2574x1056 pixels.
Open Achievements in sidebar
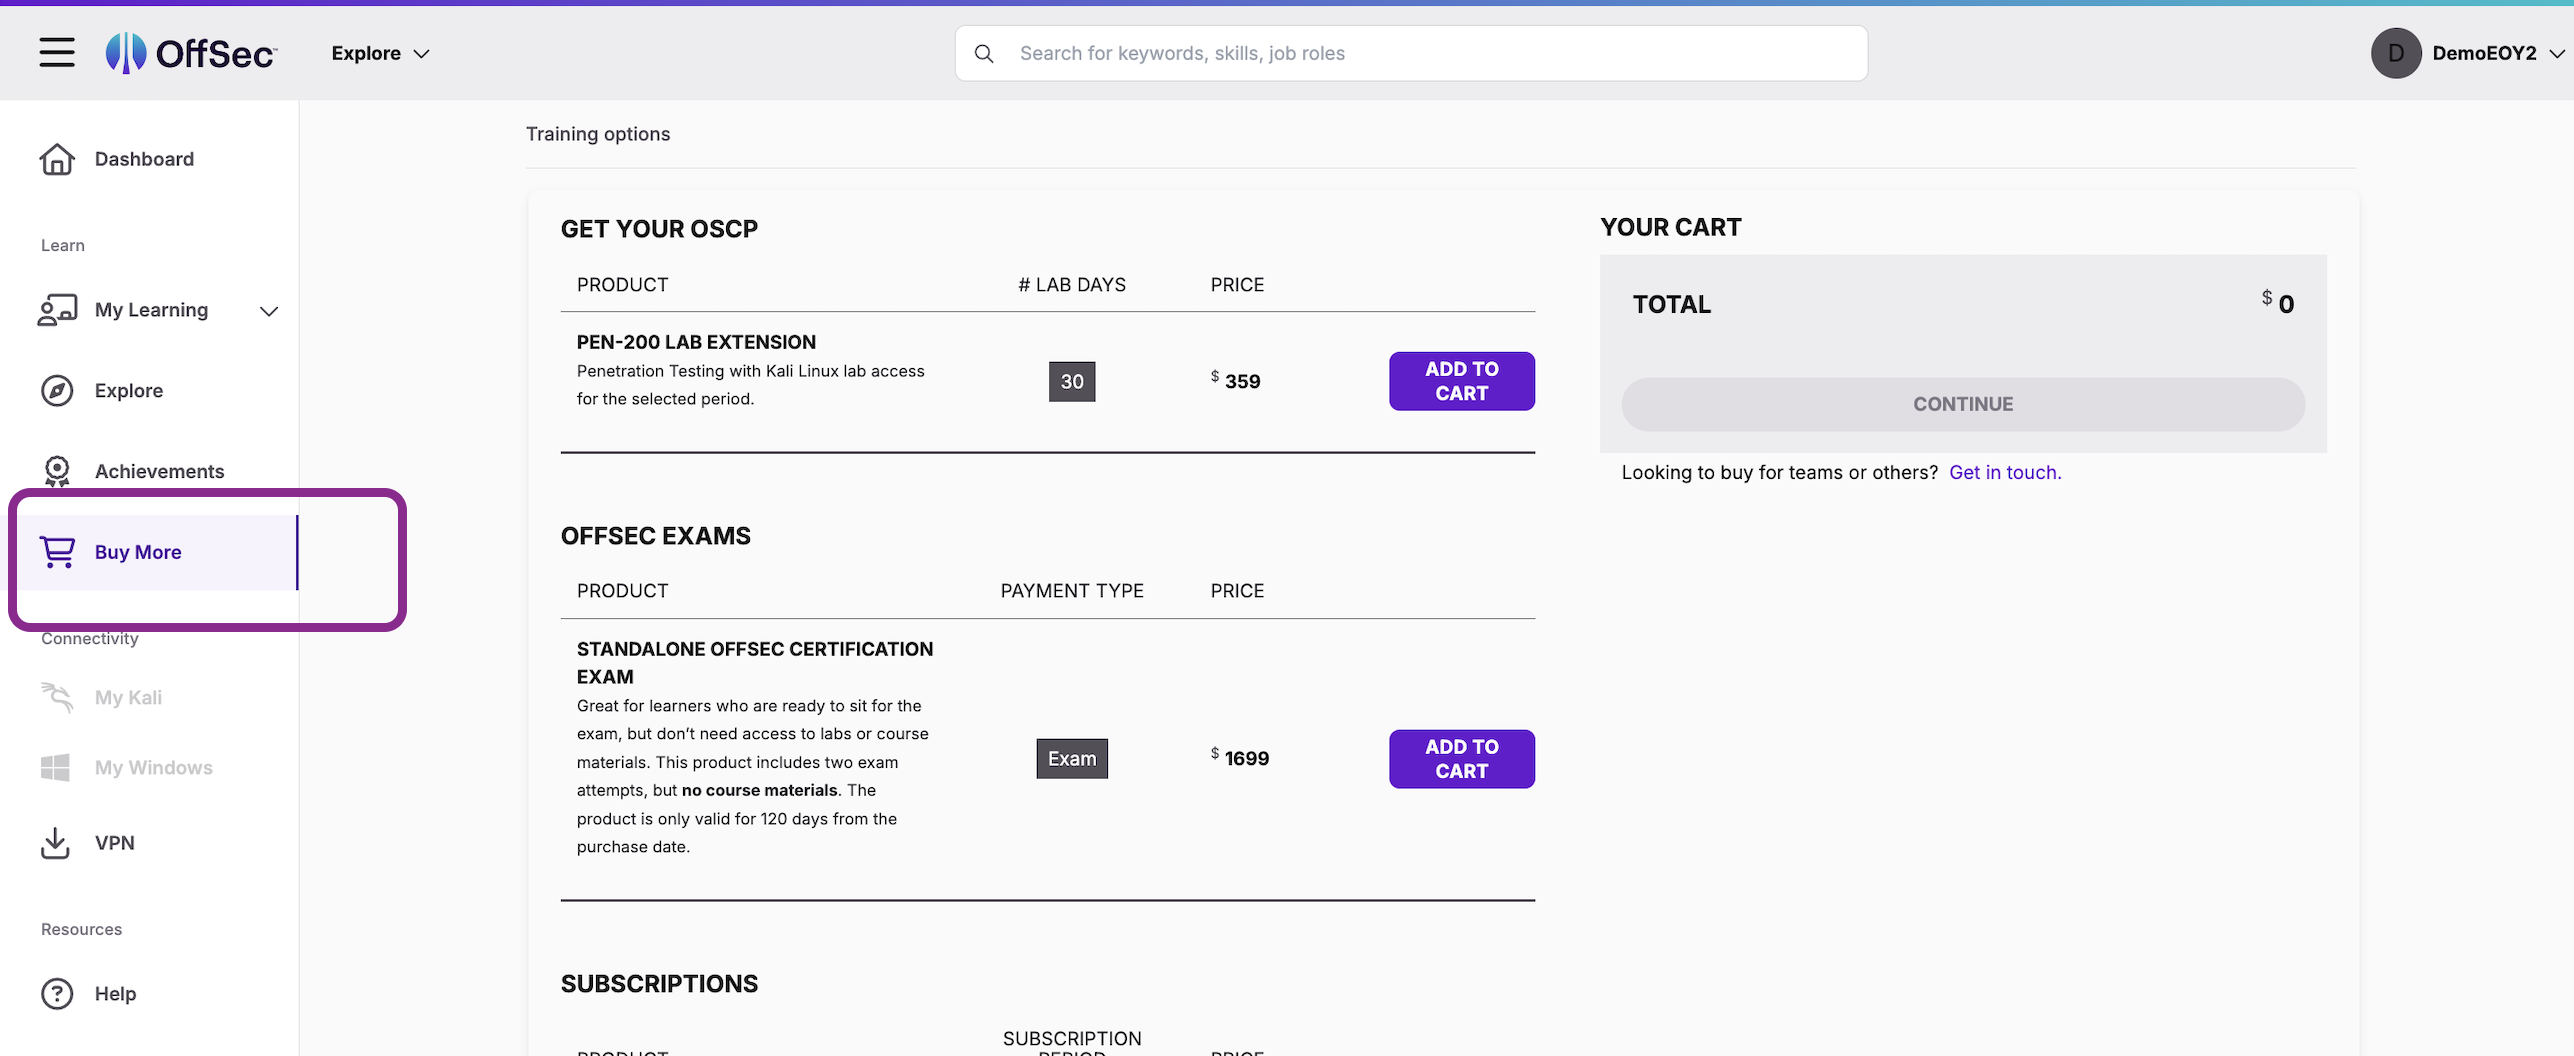(x=159, y=471)
